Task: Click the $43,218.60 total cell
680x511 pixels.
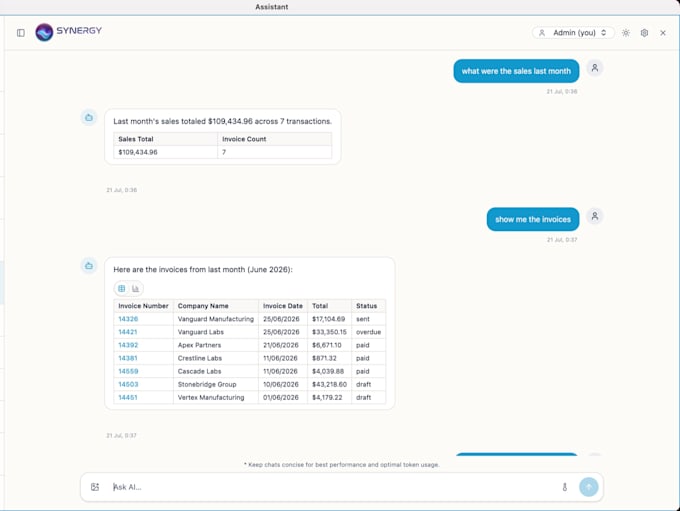Action: [x=329, y=384]
